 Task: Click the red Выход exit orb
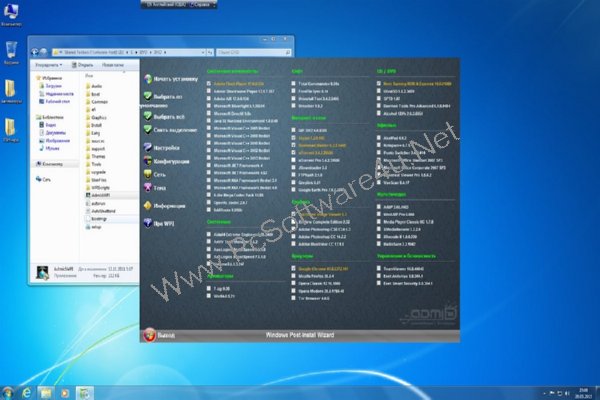click(x=149, y=335)
